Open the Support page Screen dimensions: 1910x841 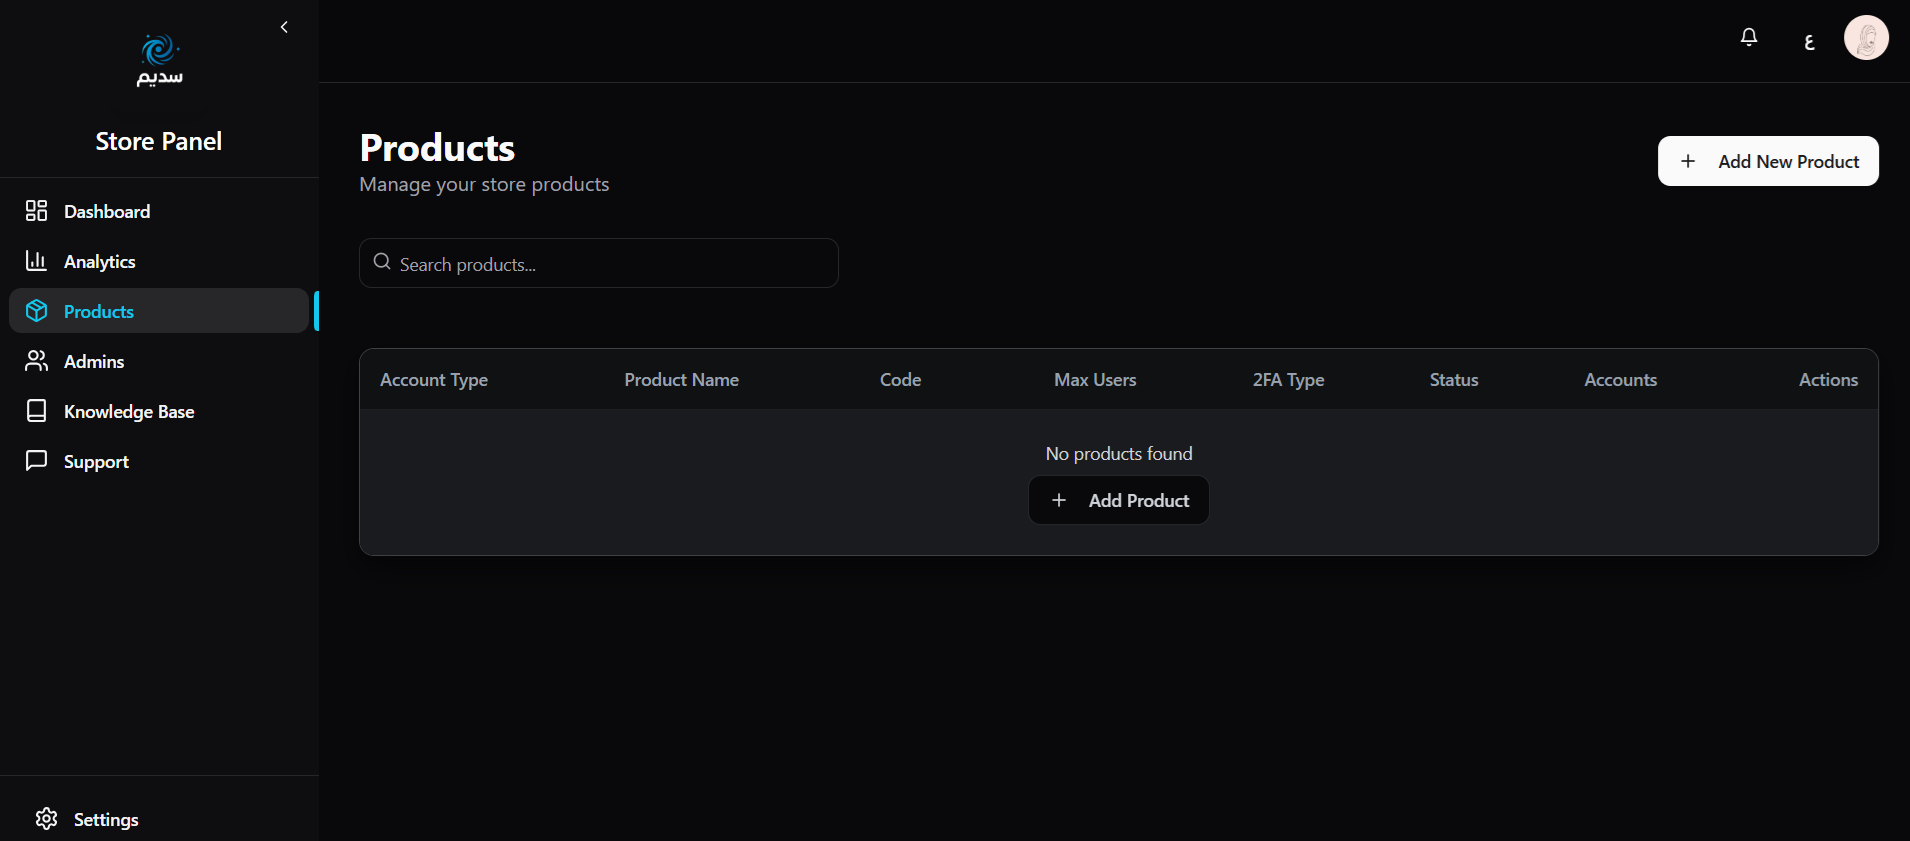point(96,461)
